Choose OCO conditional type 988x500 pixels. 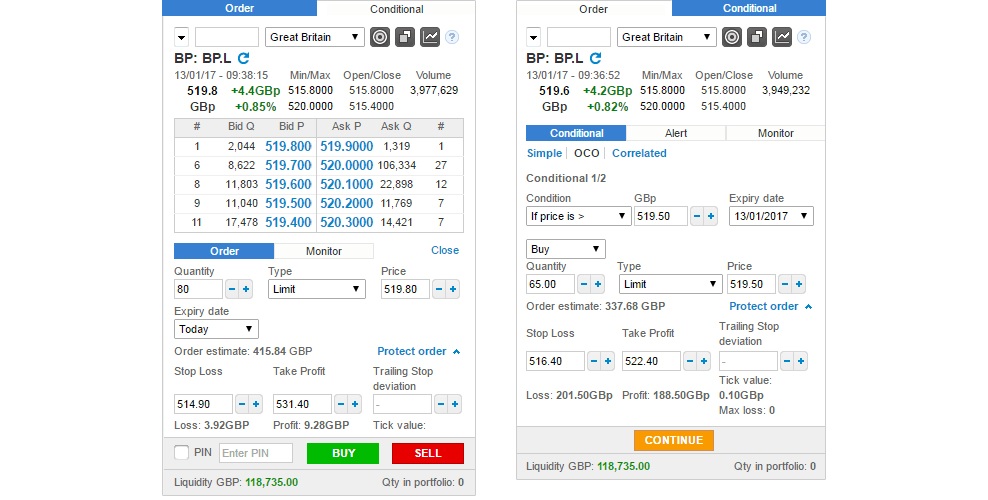[x=587, y=153]
